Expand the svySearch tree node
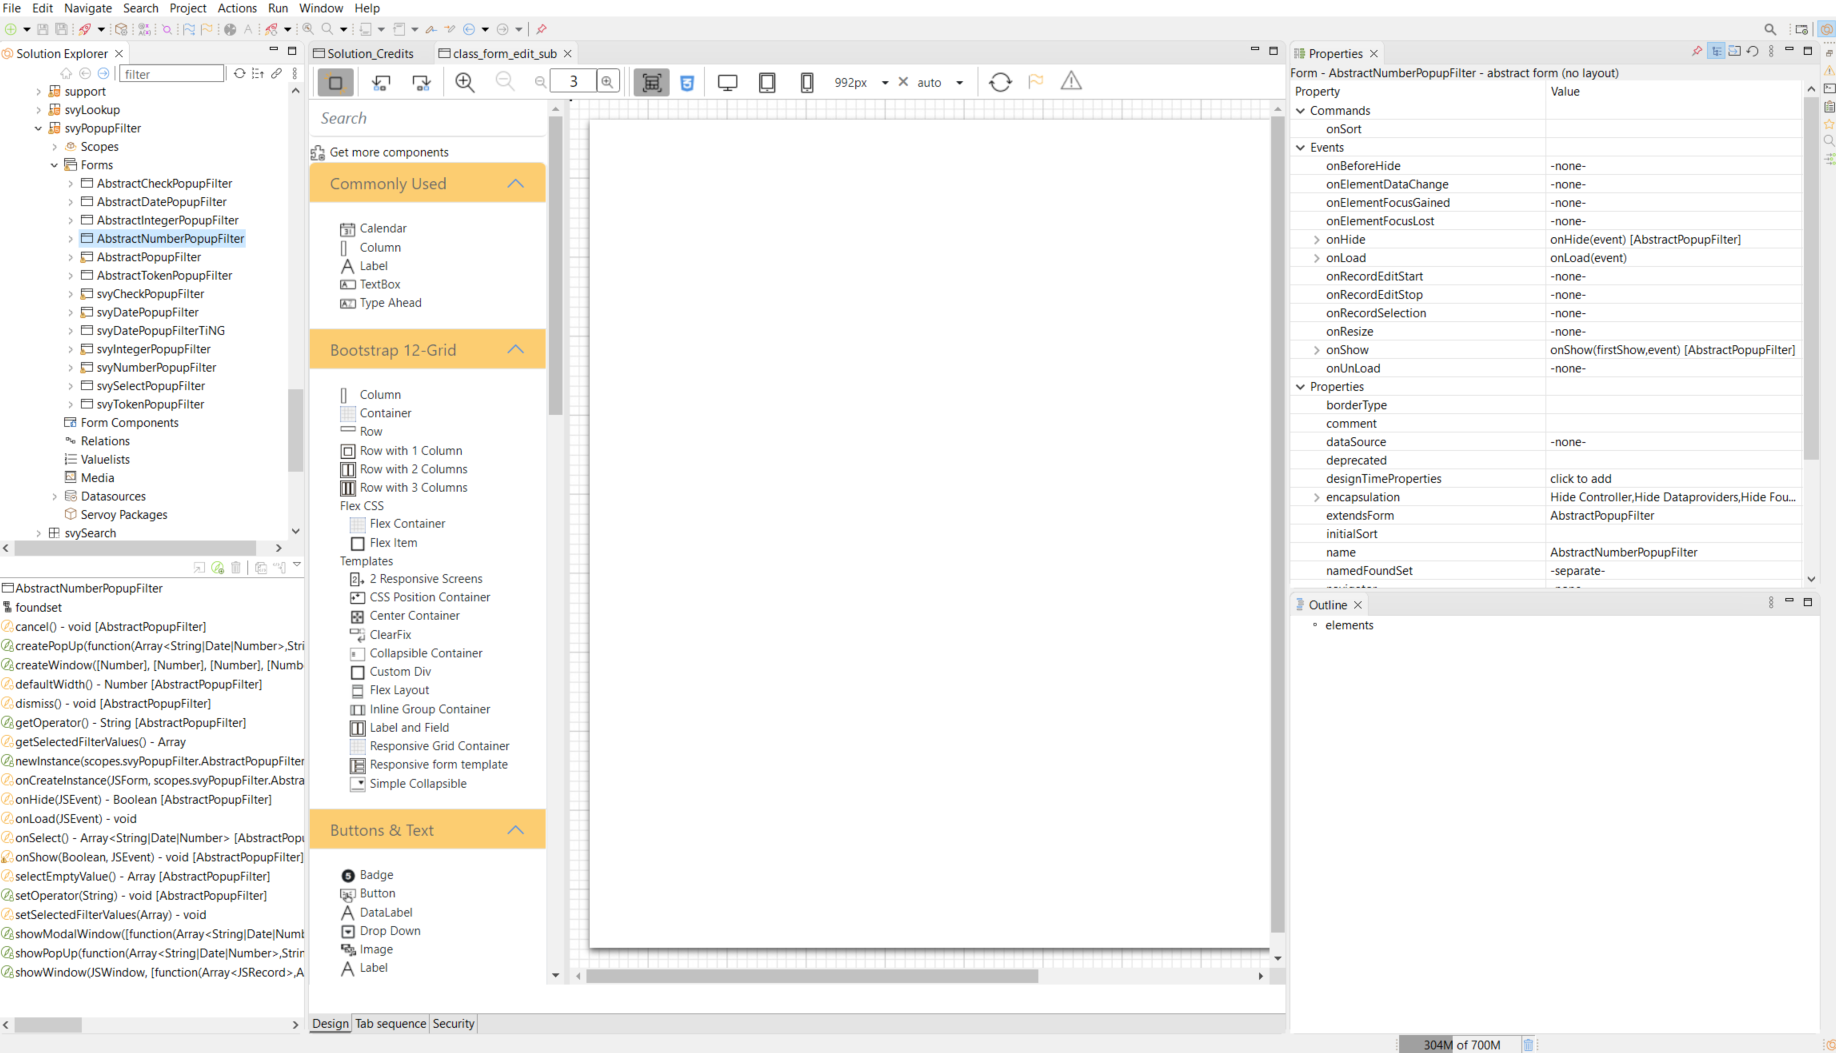Viewport: 1836px width, 1053px height. [39, 533]
